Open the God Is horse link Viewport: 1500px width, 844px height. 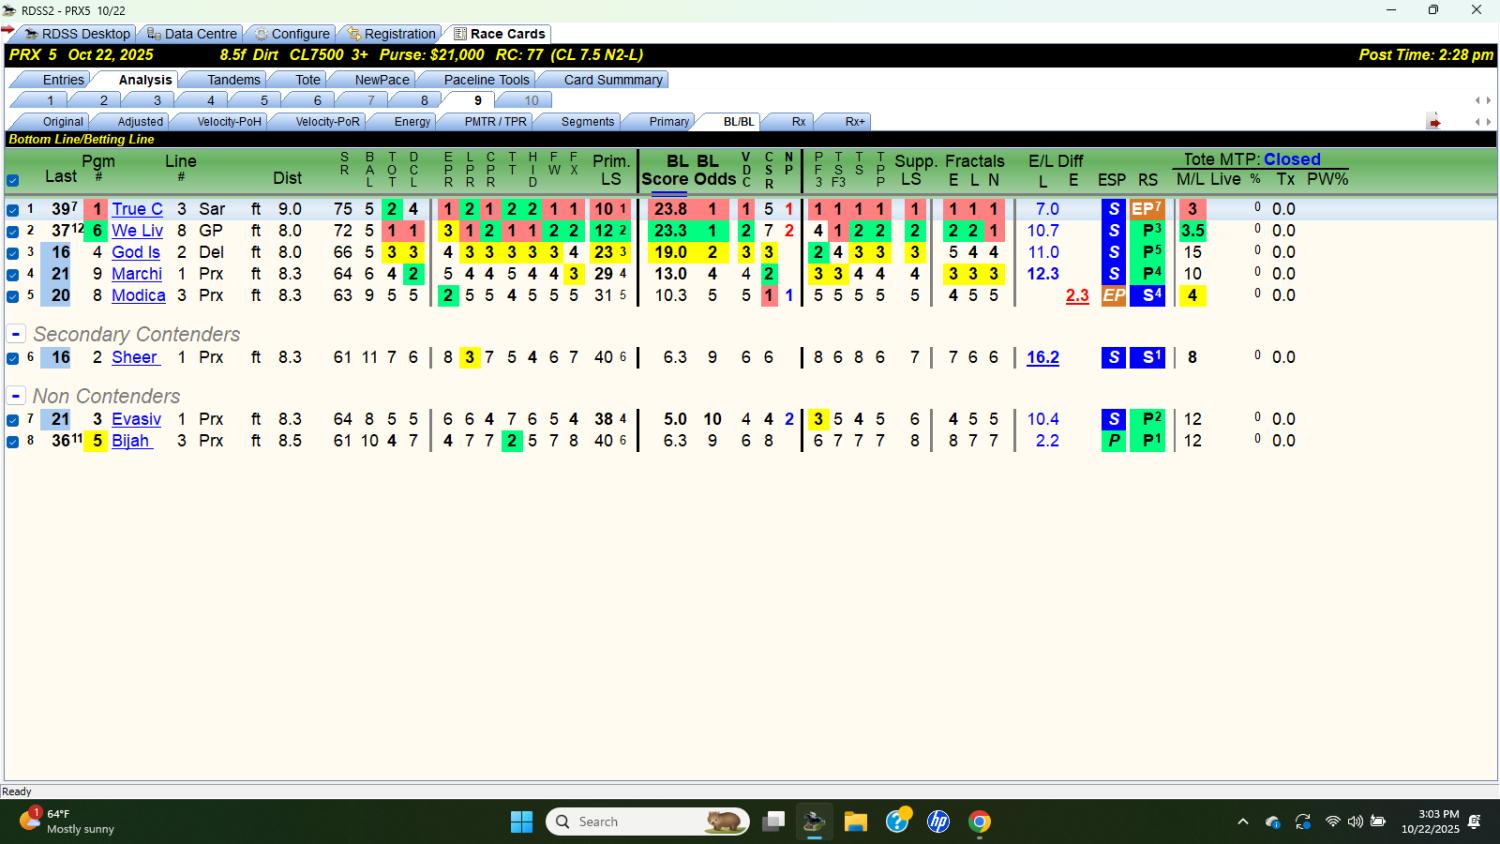coord(136,252)
